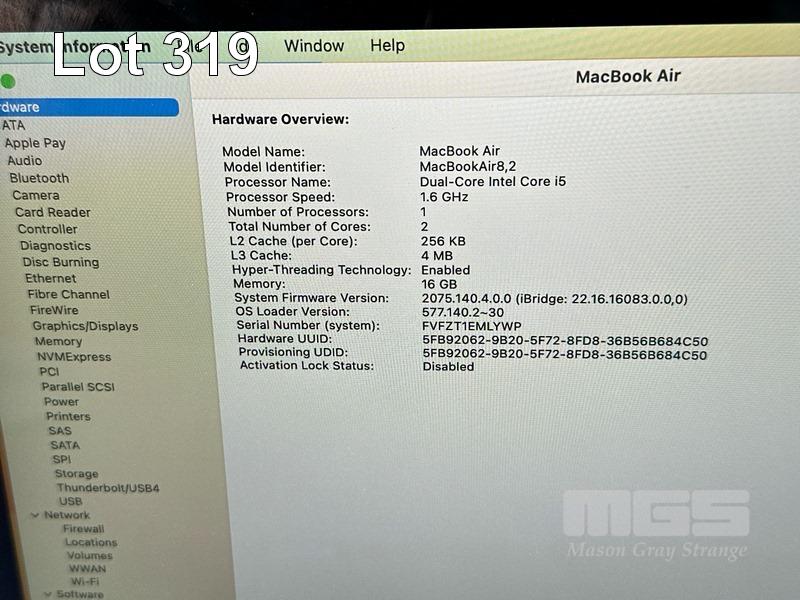Open the Help menu
Viewport: 800px width, 600px height.
(x=387, y=45)
